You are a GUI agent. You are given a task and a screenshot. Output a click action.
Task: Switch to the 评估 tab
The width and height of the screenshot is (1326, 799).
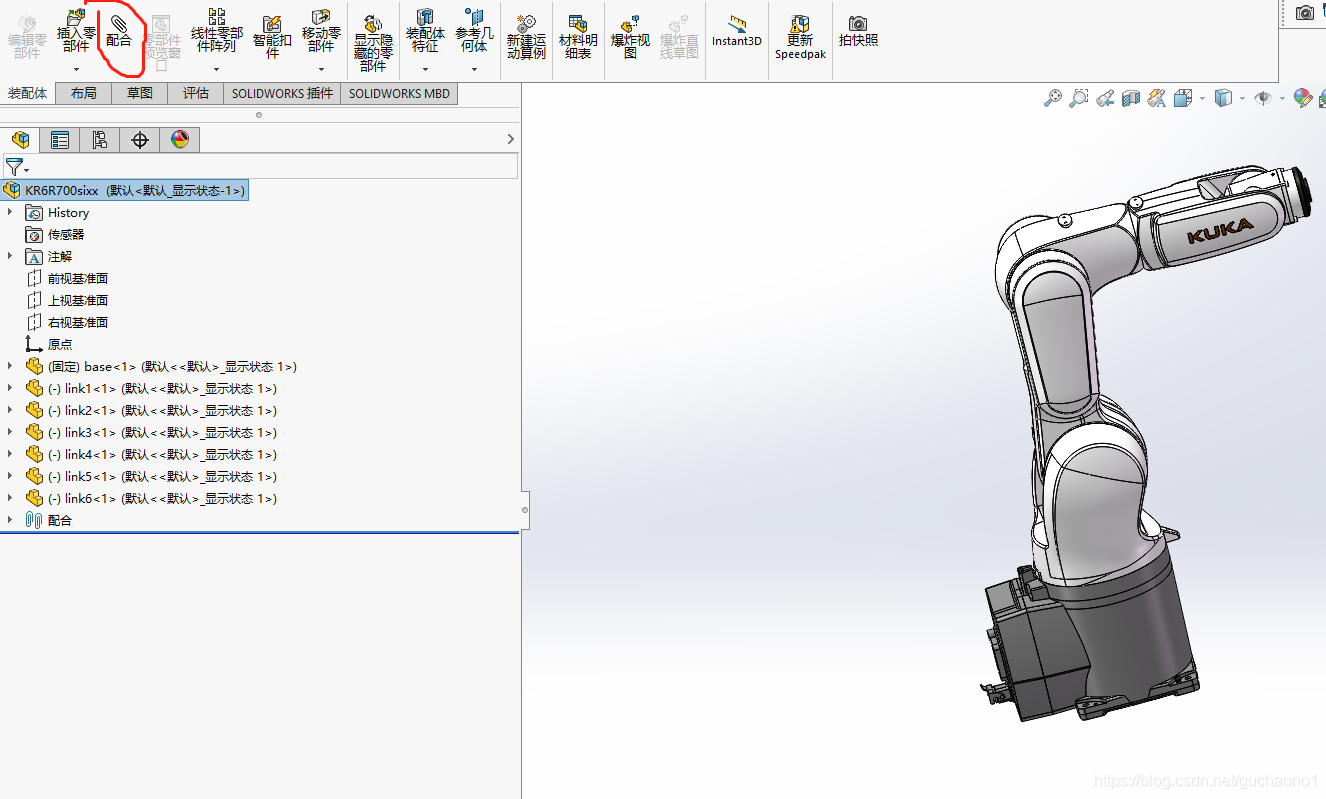pyautogui.click(x=196, y=93)
